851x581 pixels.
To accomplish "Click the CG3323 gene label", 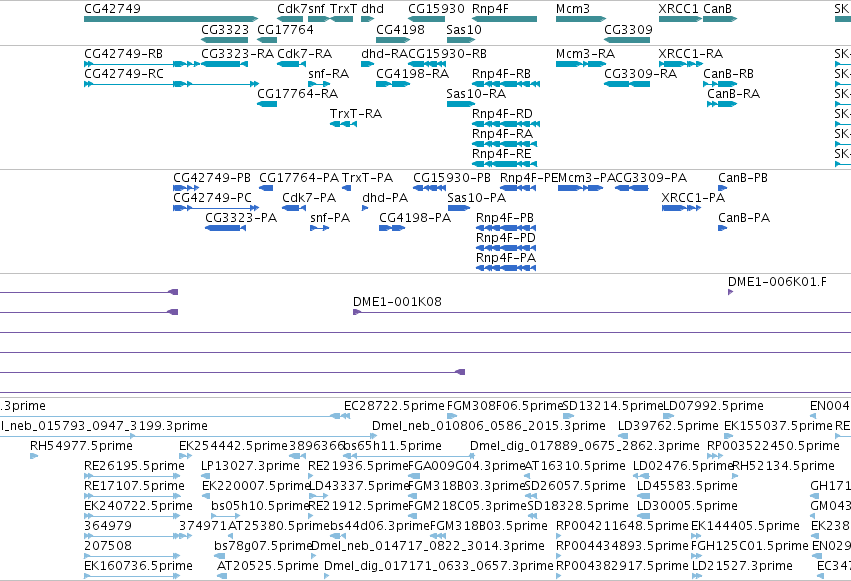I will click(x=225, y=29).
